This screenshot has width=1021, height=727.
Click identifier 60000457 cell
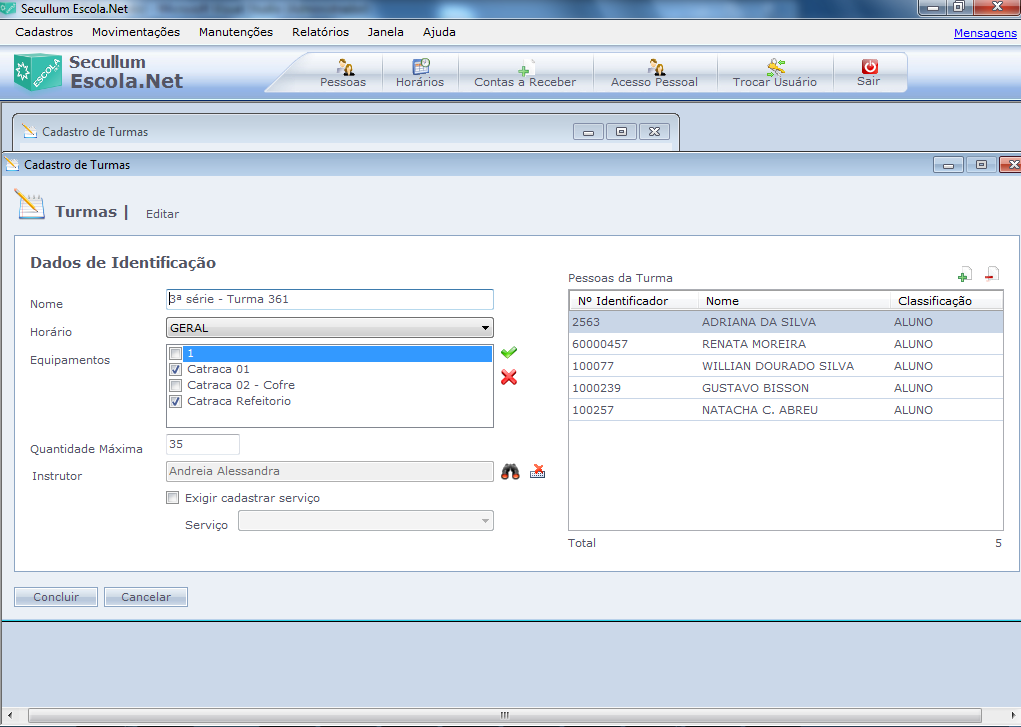pos(600,344)
